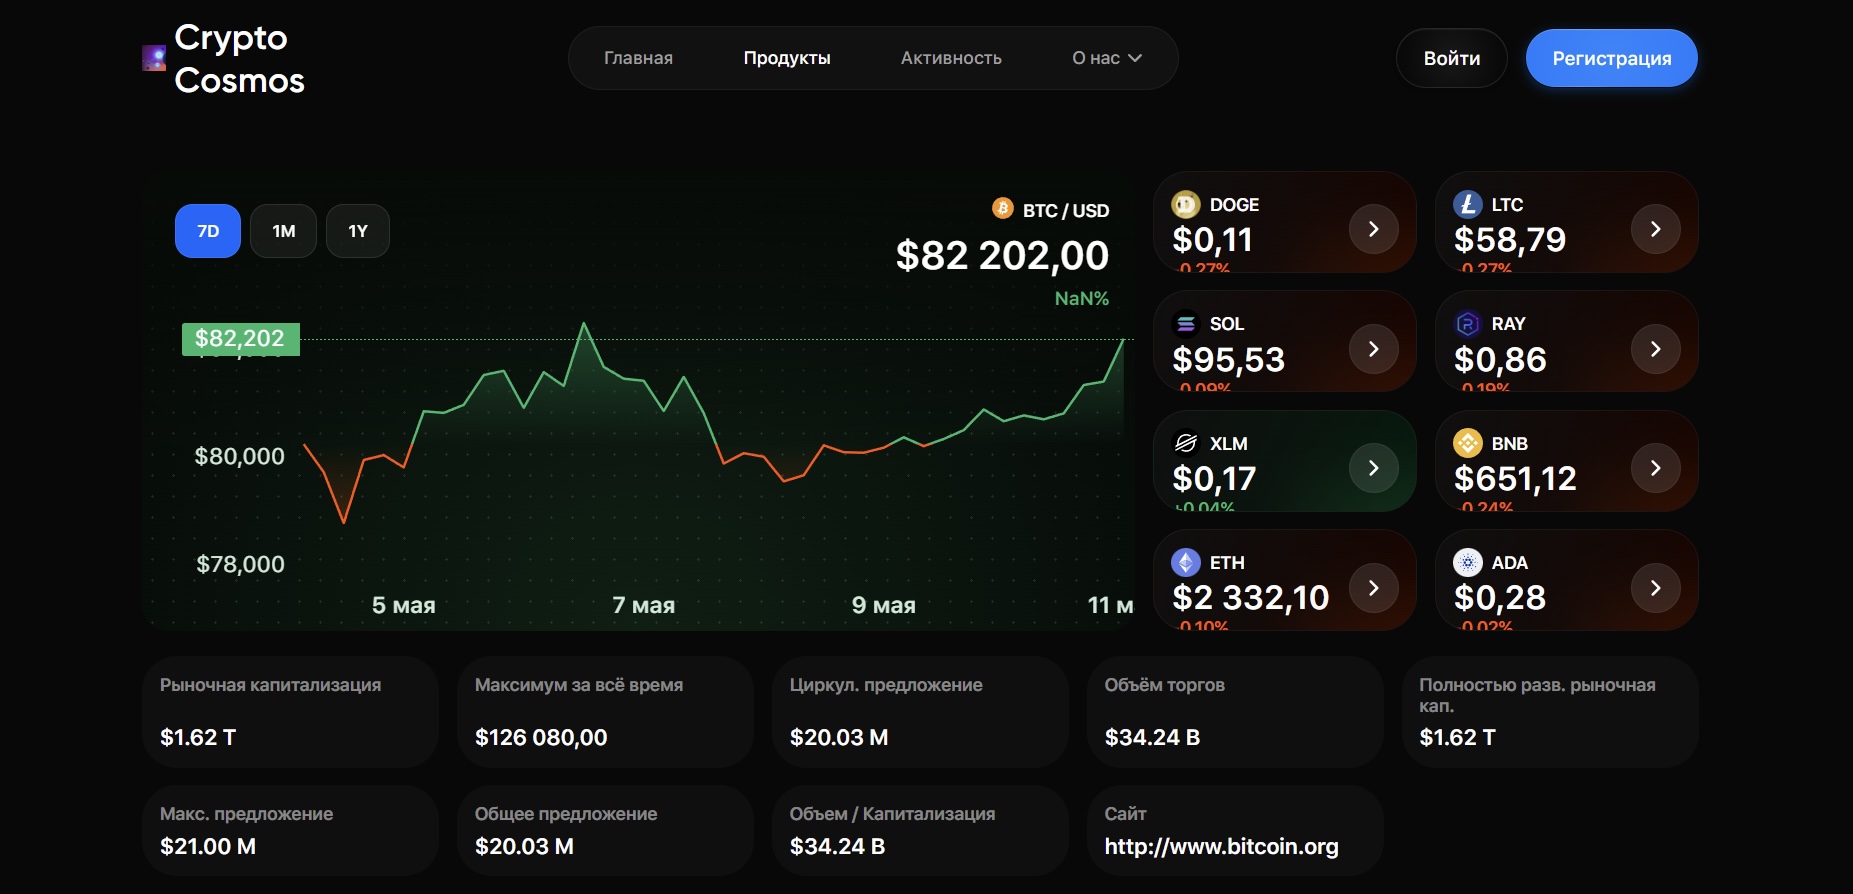This screenshot has width=1853, height=894.
Task: Click the RAY price $0,86
Action: pyautogui.click(x=1500, y=359)
